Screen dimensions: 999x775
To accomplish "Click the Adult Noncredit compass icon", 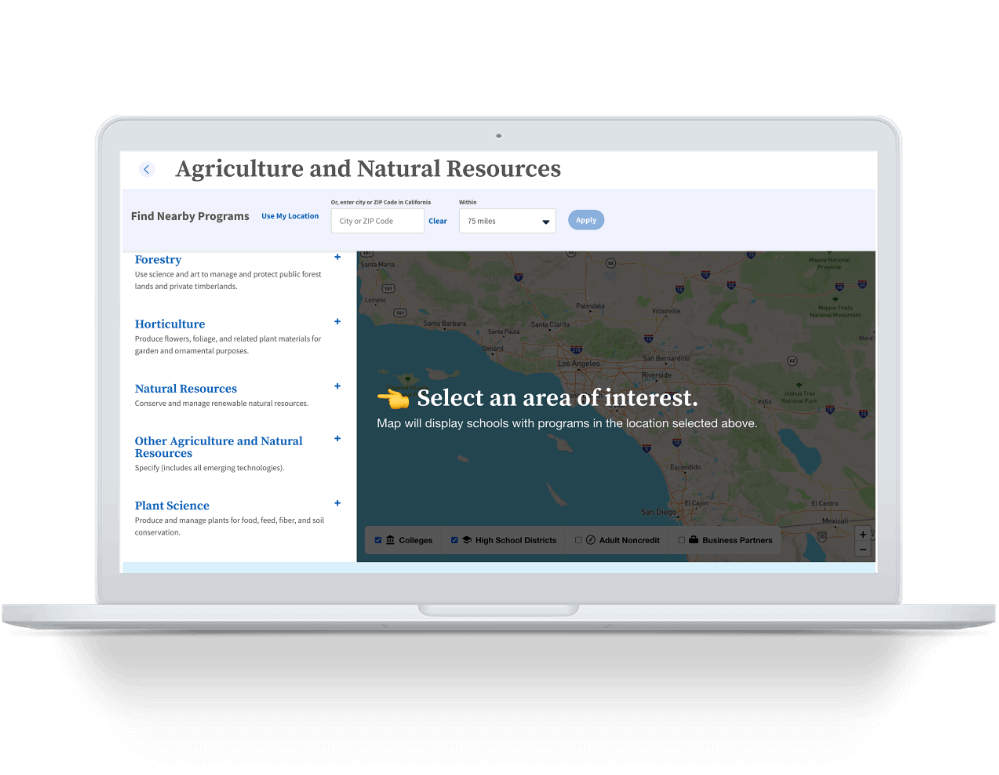I will click(x=590, y=540).
